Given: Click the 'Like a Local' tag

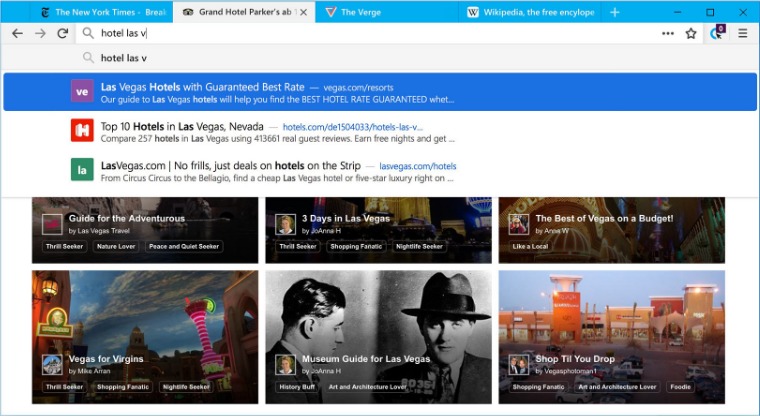Looking at the screenshot, I should tap(530, 246).
